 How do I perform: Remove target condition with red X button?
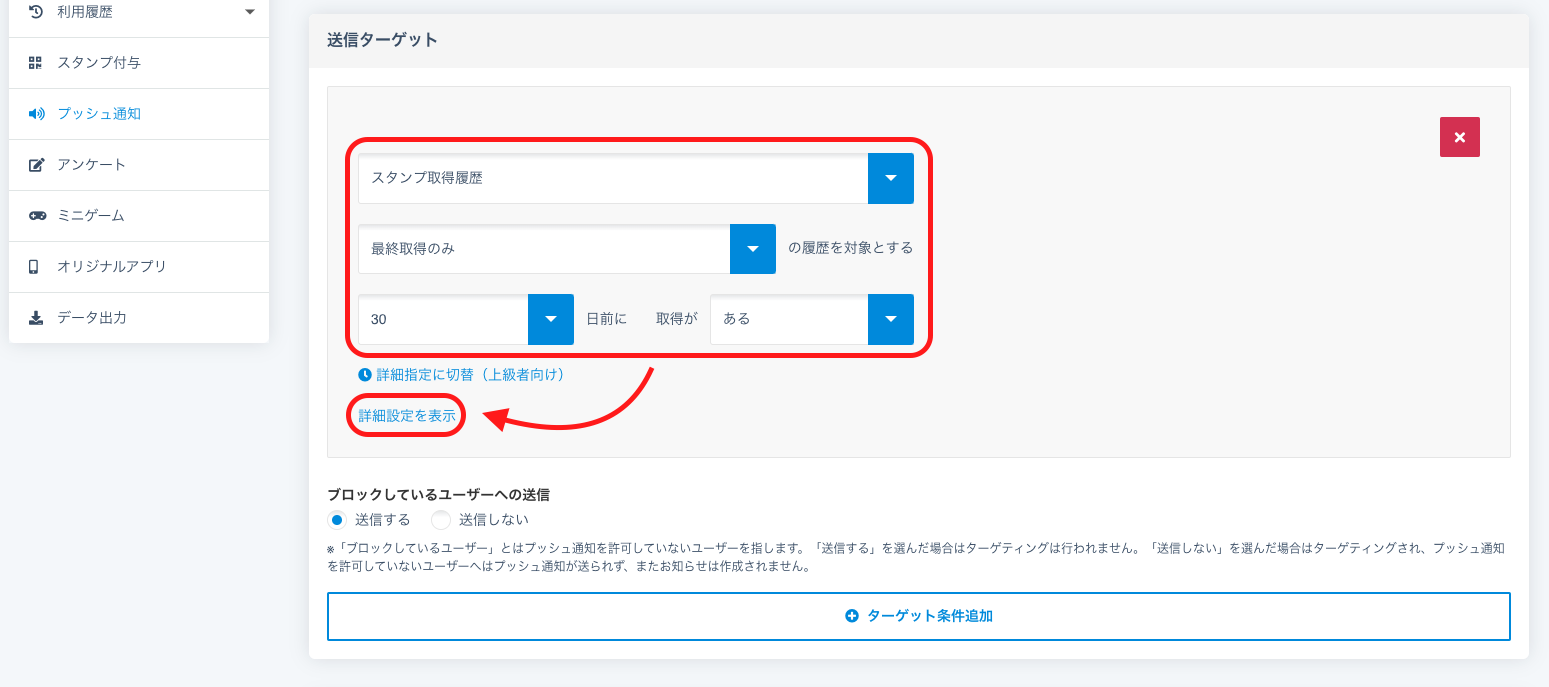click(x=1459, y=137)
